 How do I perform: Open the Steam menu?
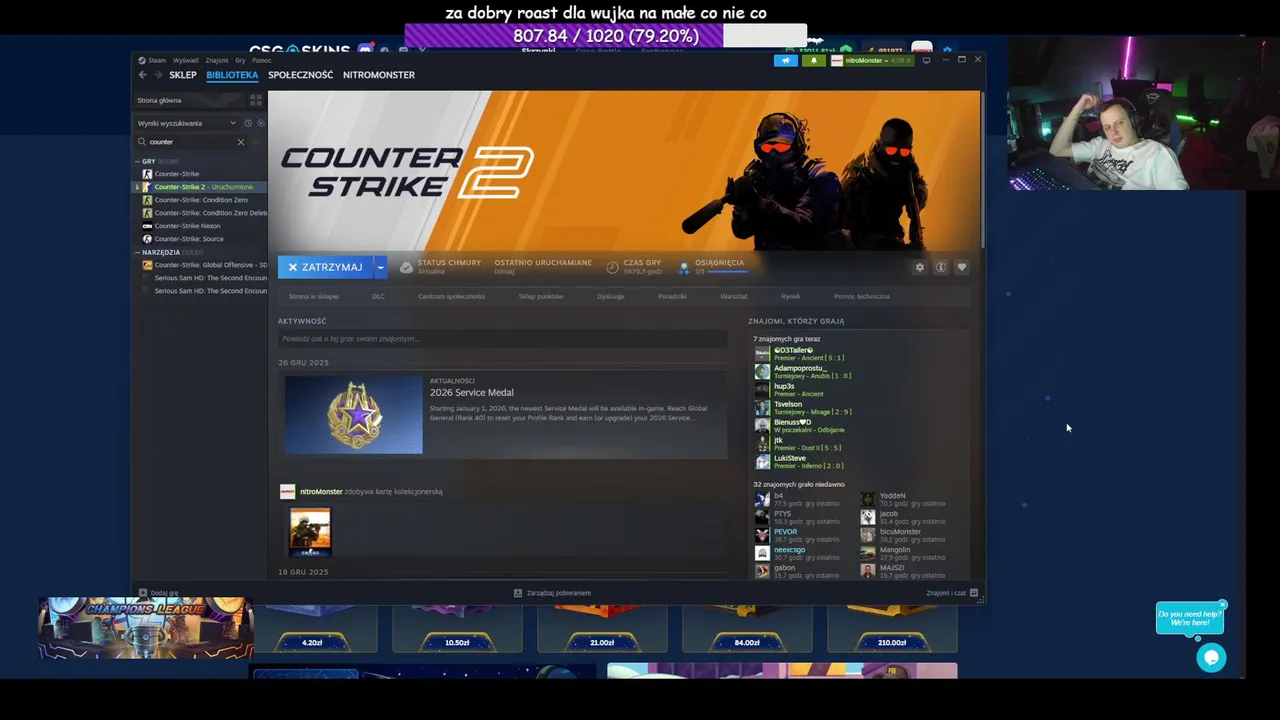[157, 60]
